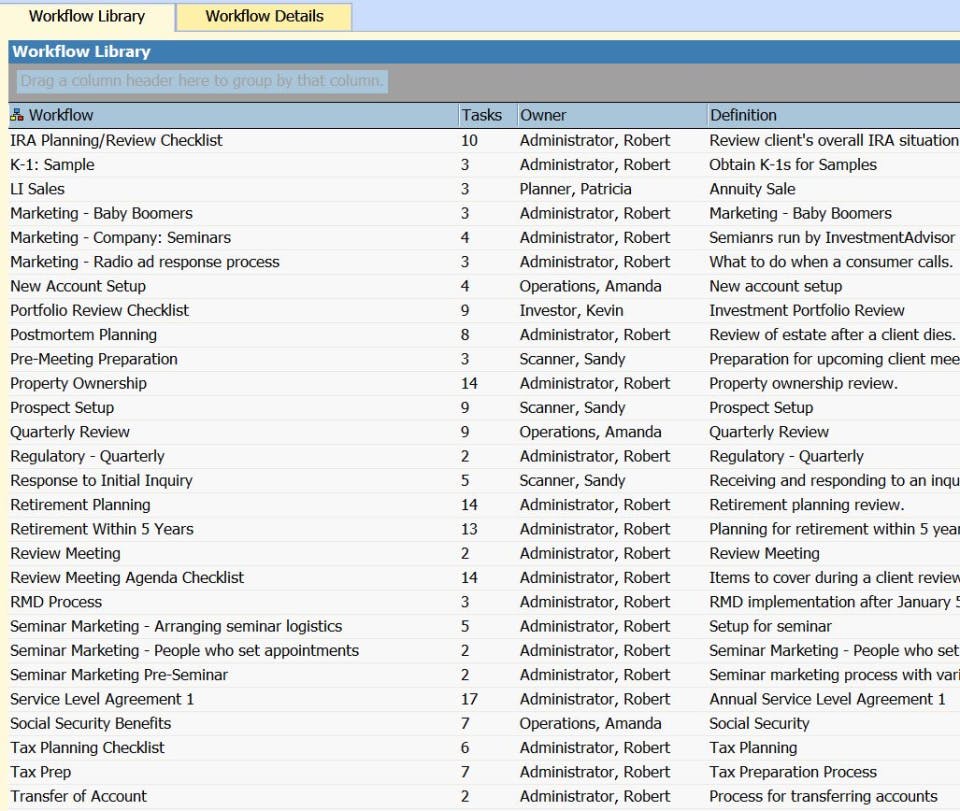Click 'Obtain K-1s for Samples' definition
This screenshot has width=960, height=811.
(x=793, y=165)
